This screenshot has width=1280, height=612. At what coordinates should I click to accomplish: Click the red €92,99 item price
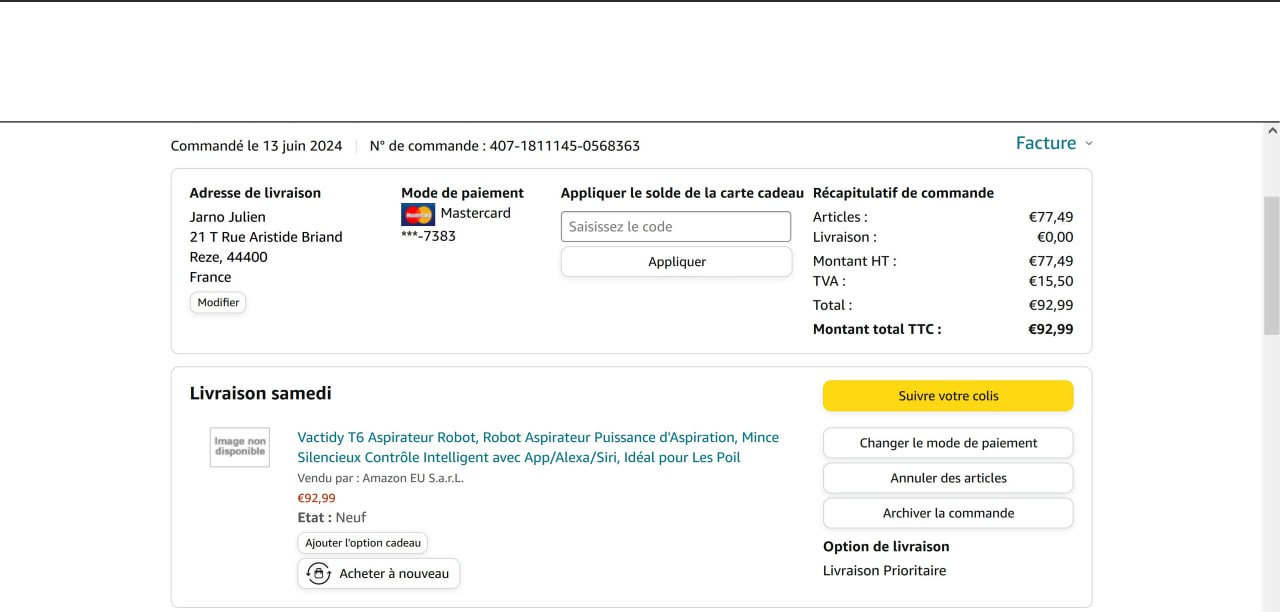(316, 498)
